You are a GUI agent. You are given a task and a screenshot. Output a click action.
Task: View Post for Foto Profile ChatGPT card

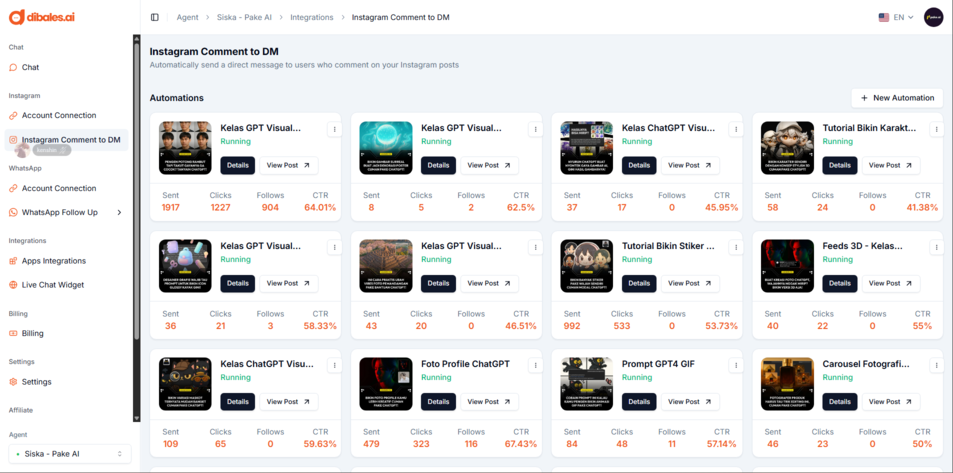click(x=489, y=402)
